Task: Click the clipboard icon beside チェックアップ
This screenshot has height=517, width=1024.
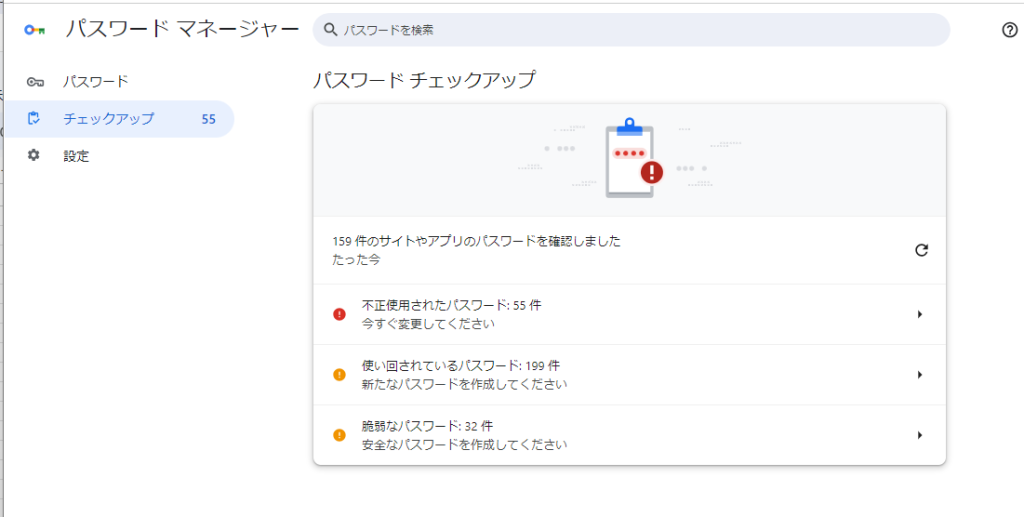Action: click(x=35, y=119)
